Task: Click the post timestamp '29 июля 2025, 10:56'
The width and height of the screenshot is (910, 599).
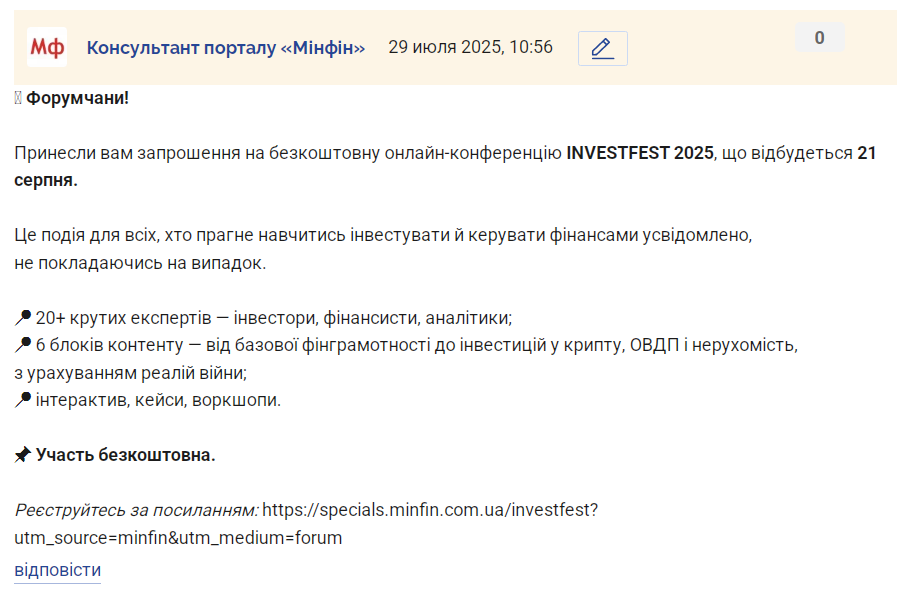Action: [x=470, y=47]
